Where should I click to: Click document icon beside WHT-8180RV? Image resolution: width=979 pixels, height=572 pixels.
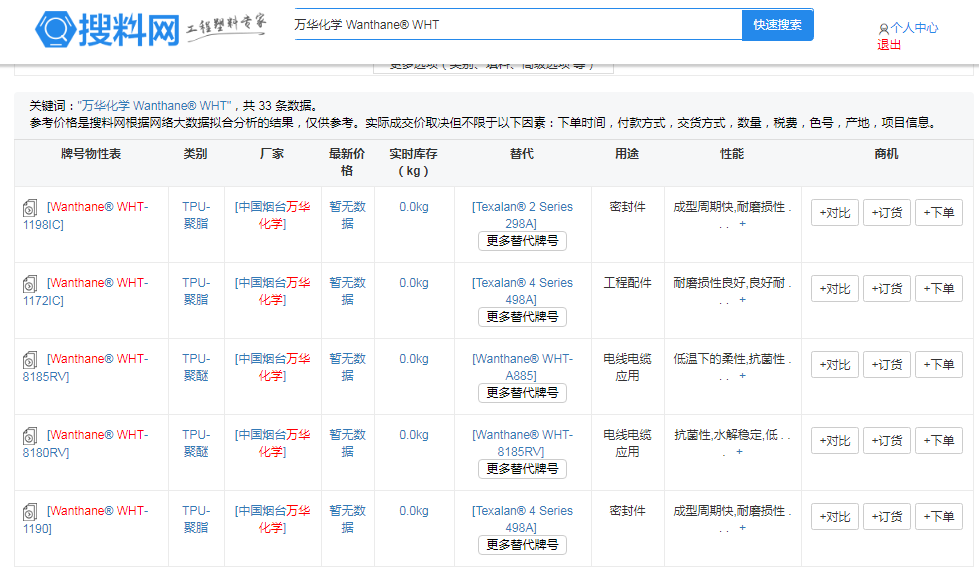31,436
